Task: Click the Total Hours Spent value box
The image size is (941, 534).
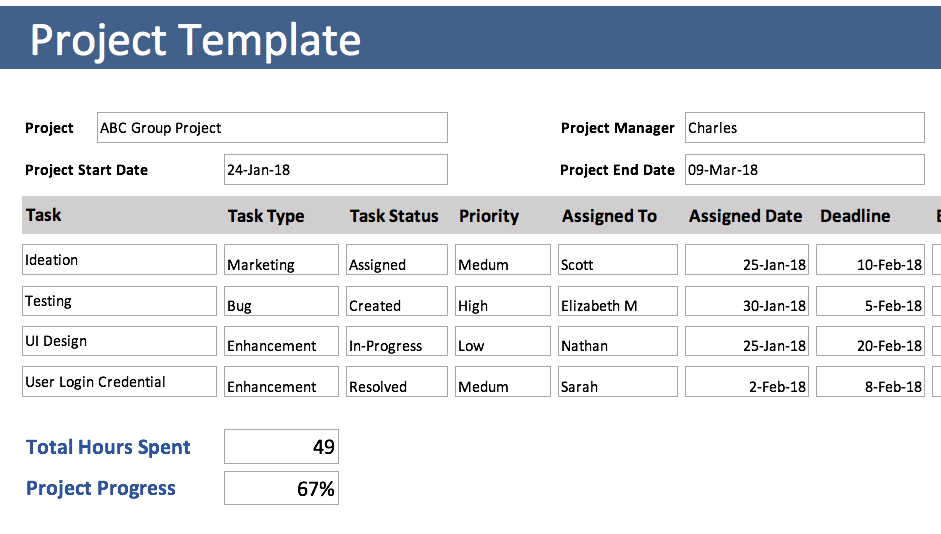Action: coord(281,447)
